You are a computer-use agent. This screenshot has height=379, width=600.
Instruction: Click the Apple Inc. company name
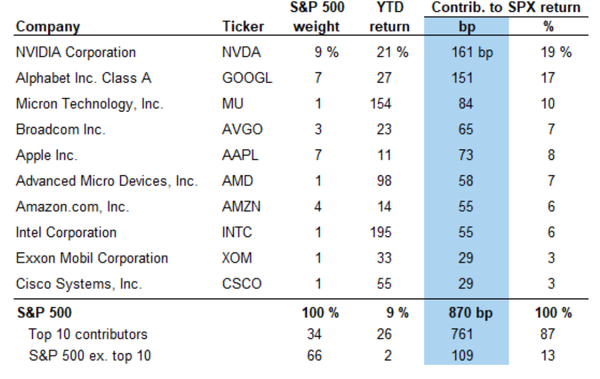click(46, 155)
